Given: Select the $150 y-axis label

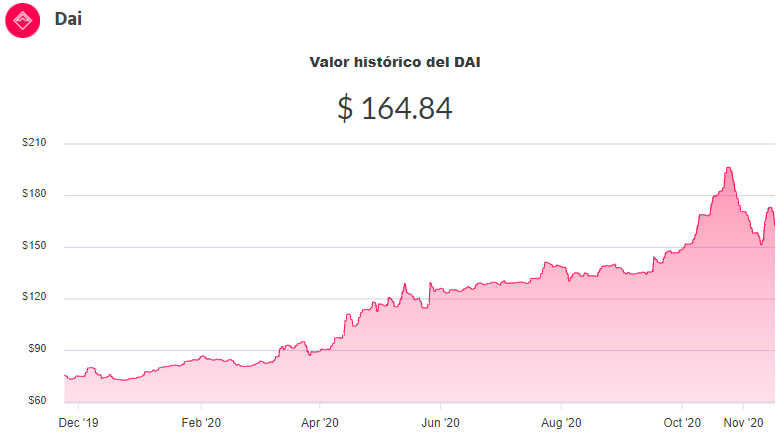Looking at the screenshot, I should (34, 245).
